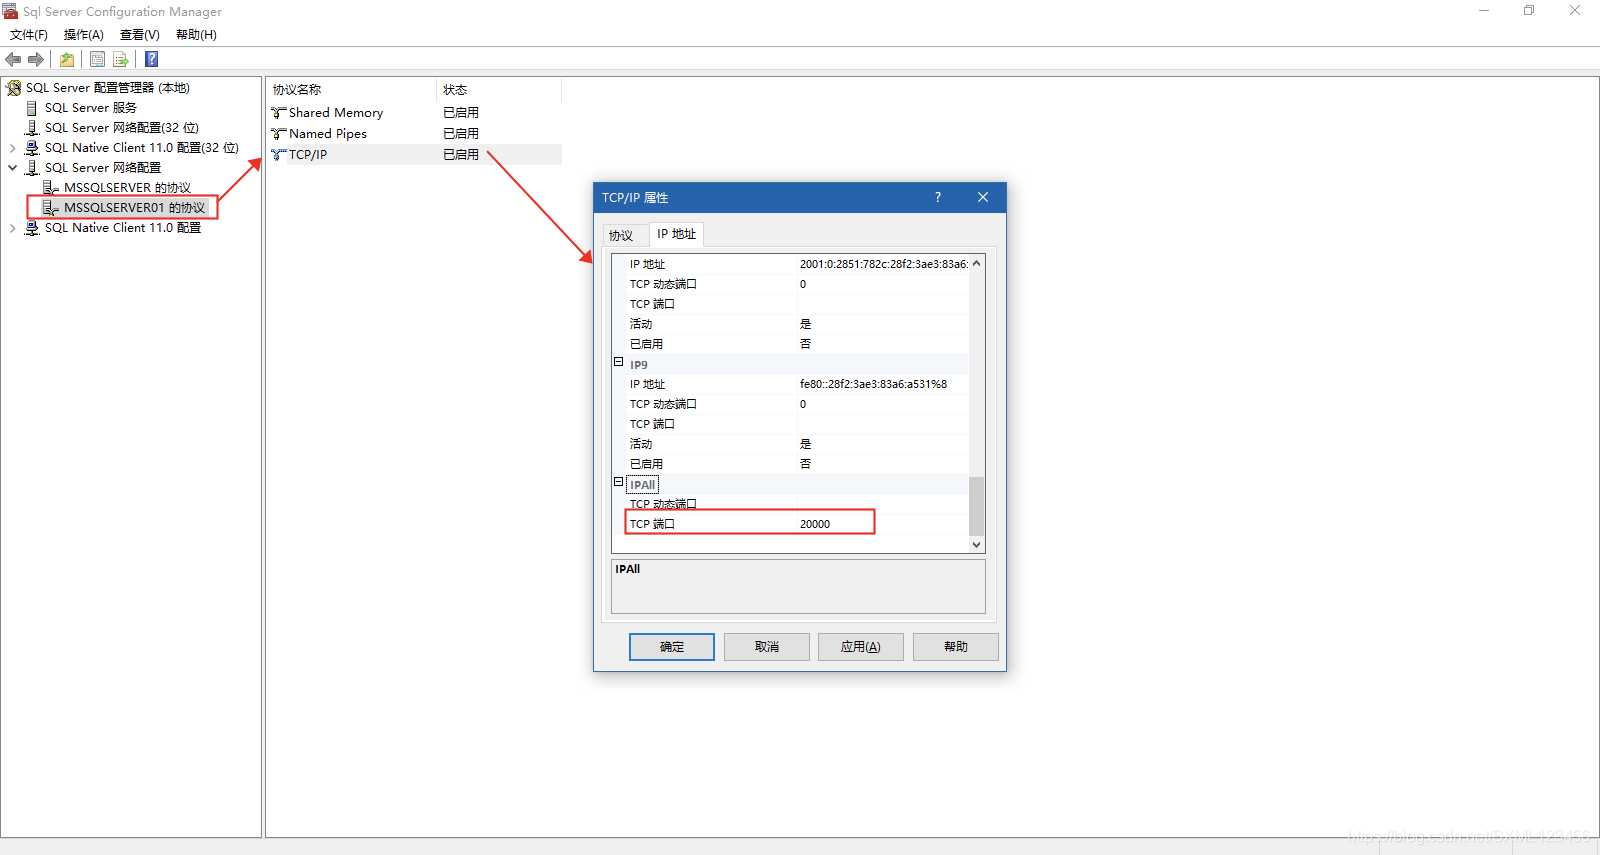Click the 协议名称 column header

pyautogui.click(x=351, y=90)
